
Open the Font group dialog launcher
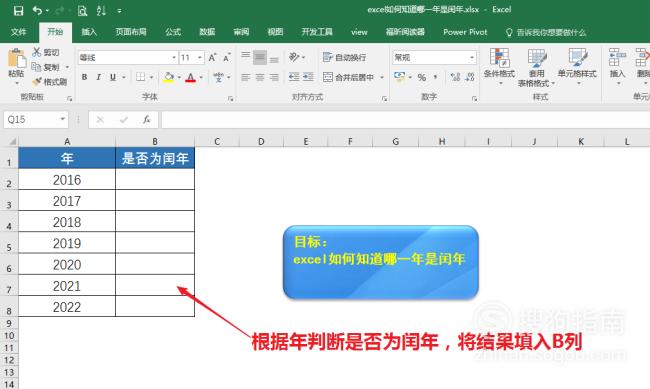[x=230, y=99]
